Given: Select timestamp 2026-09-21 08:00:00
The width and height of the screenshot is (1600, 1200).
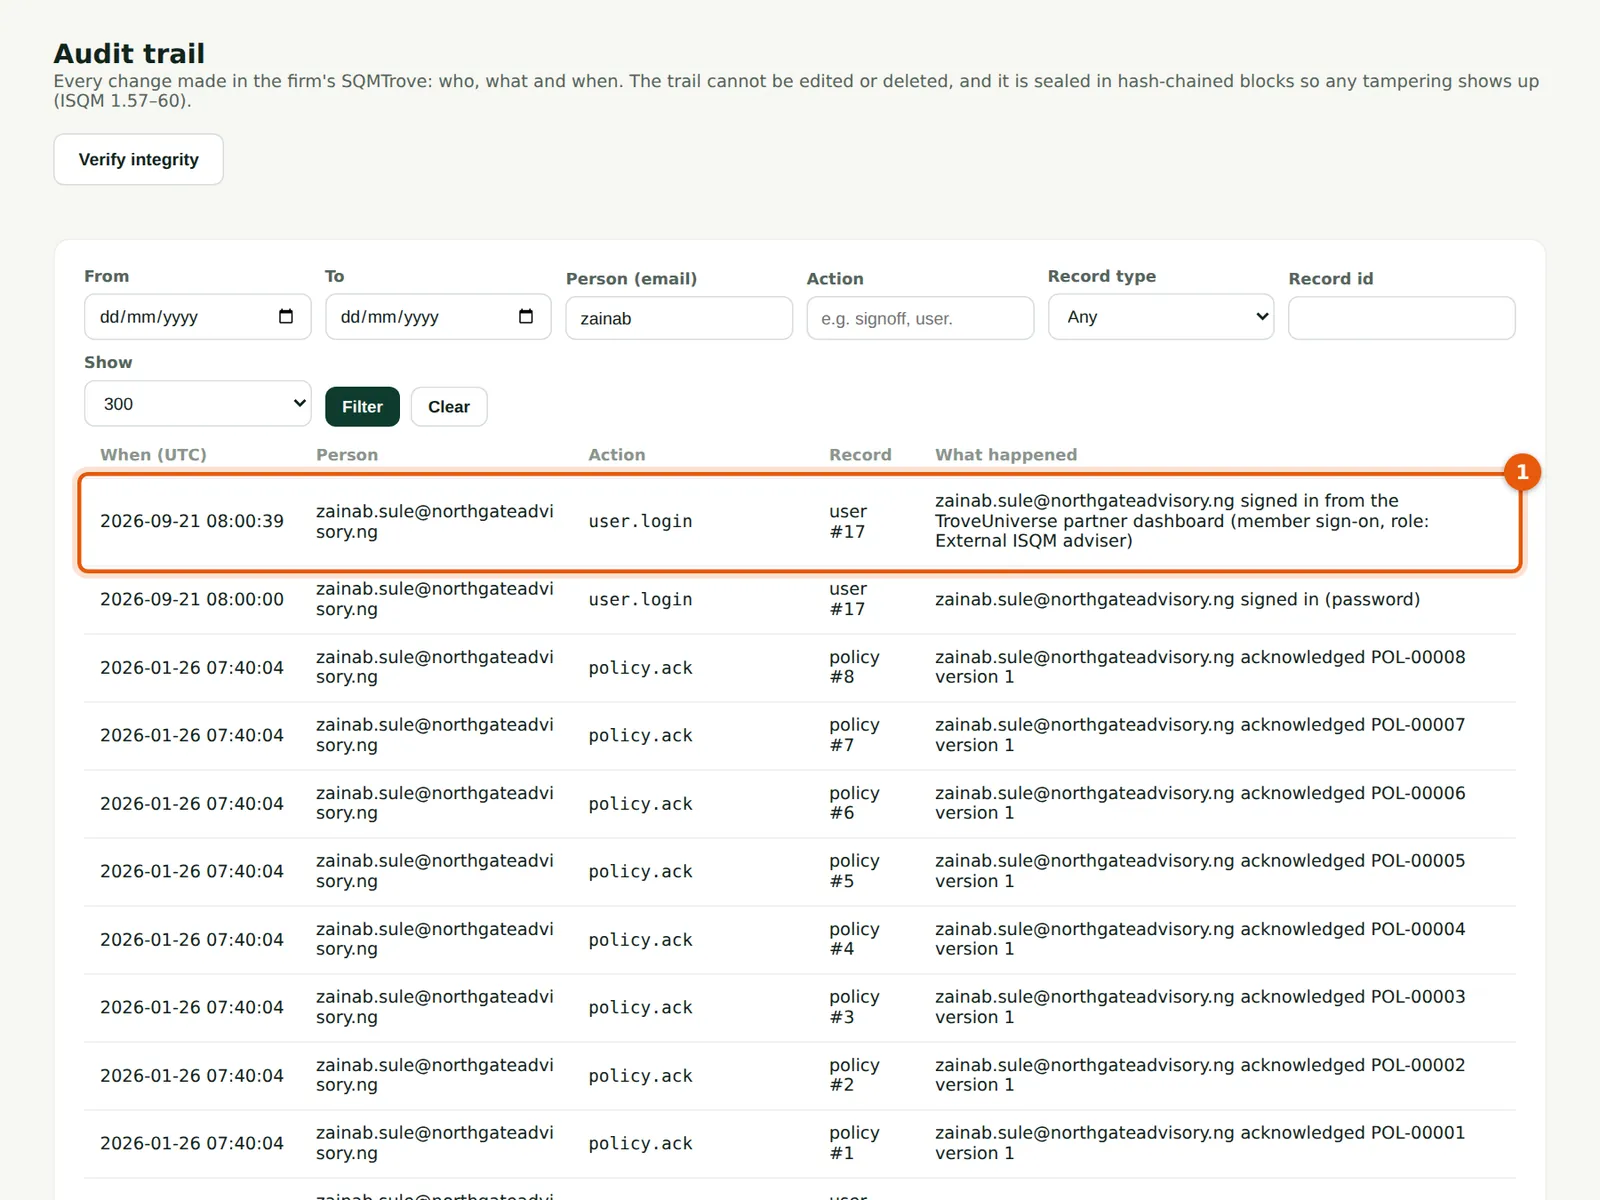Looking at the screenshot, I should coord(192,599).
